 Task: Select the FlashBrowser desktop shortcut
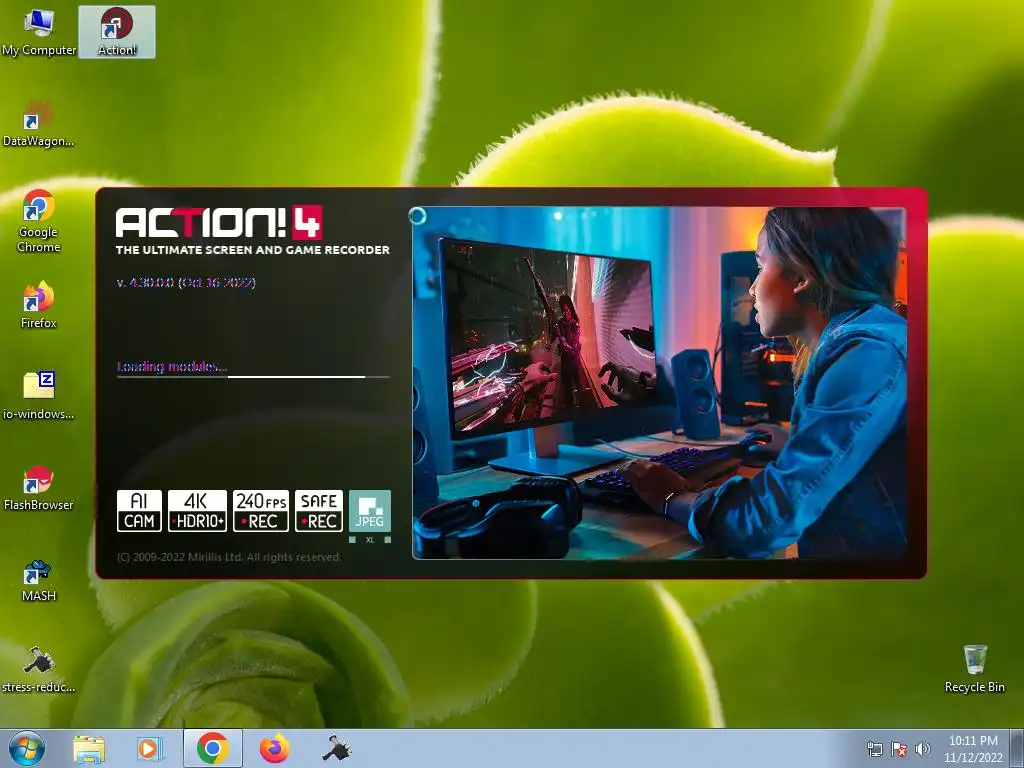[x=39, y=487]
